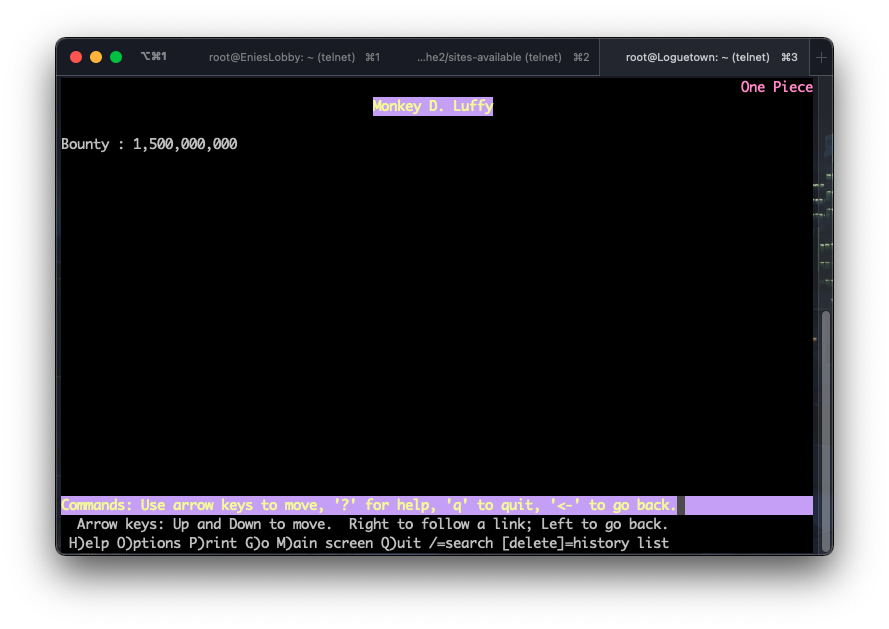889x629 pixels.
Task: Click M)ain screen command in footer
Action: (325, 543)
